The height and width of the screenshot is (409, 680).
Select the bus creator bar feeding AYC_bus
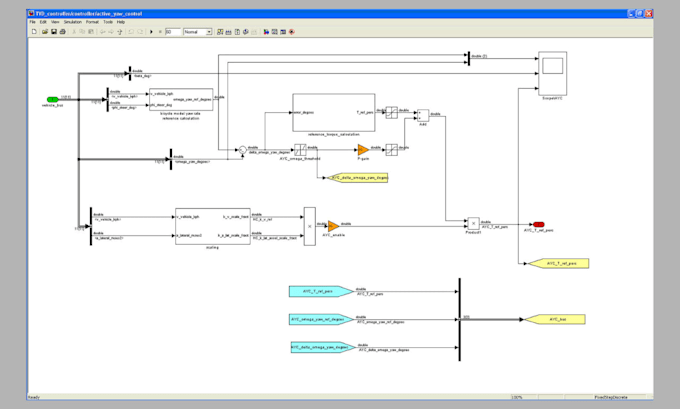[x=460, y=320]
